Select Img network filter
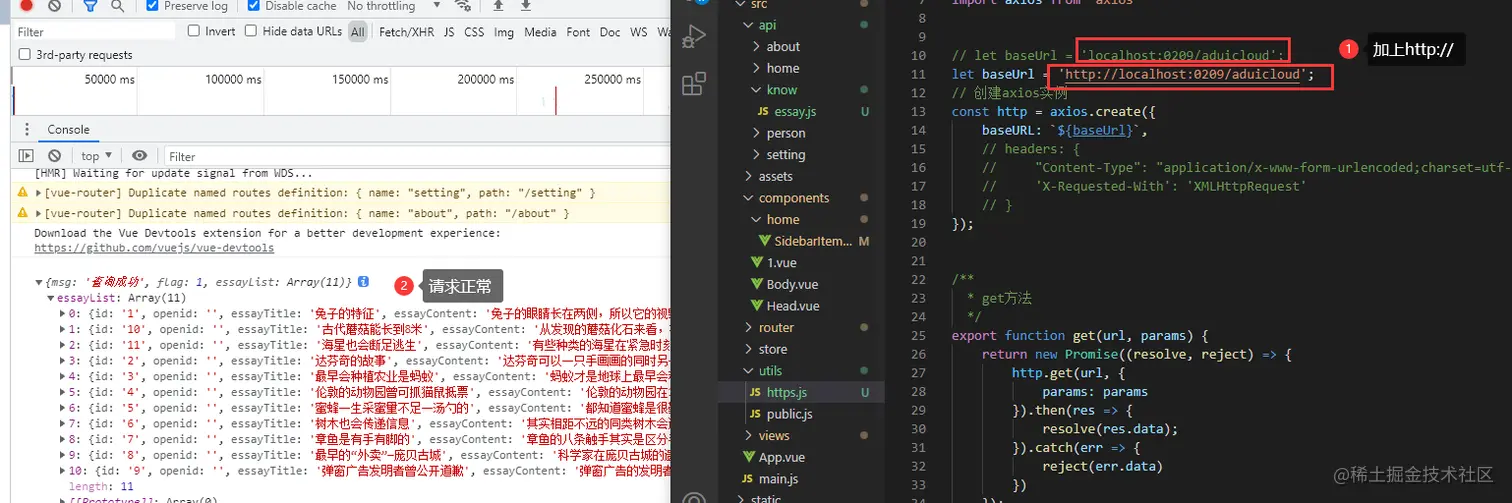The height and width of the screenshot is (503, 1512). pyautogui.click(x=504, y=32)
